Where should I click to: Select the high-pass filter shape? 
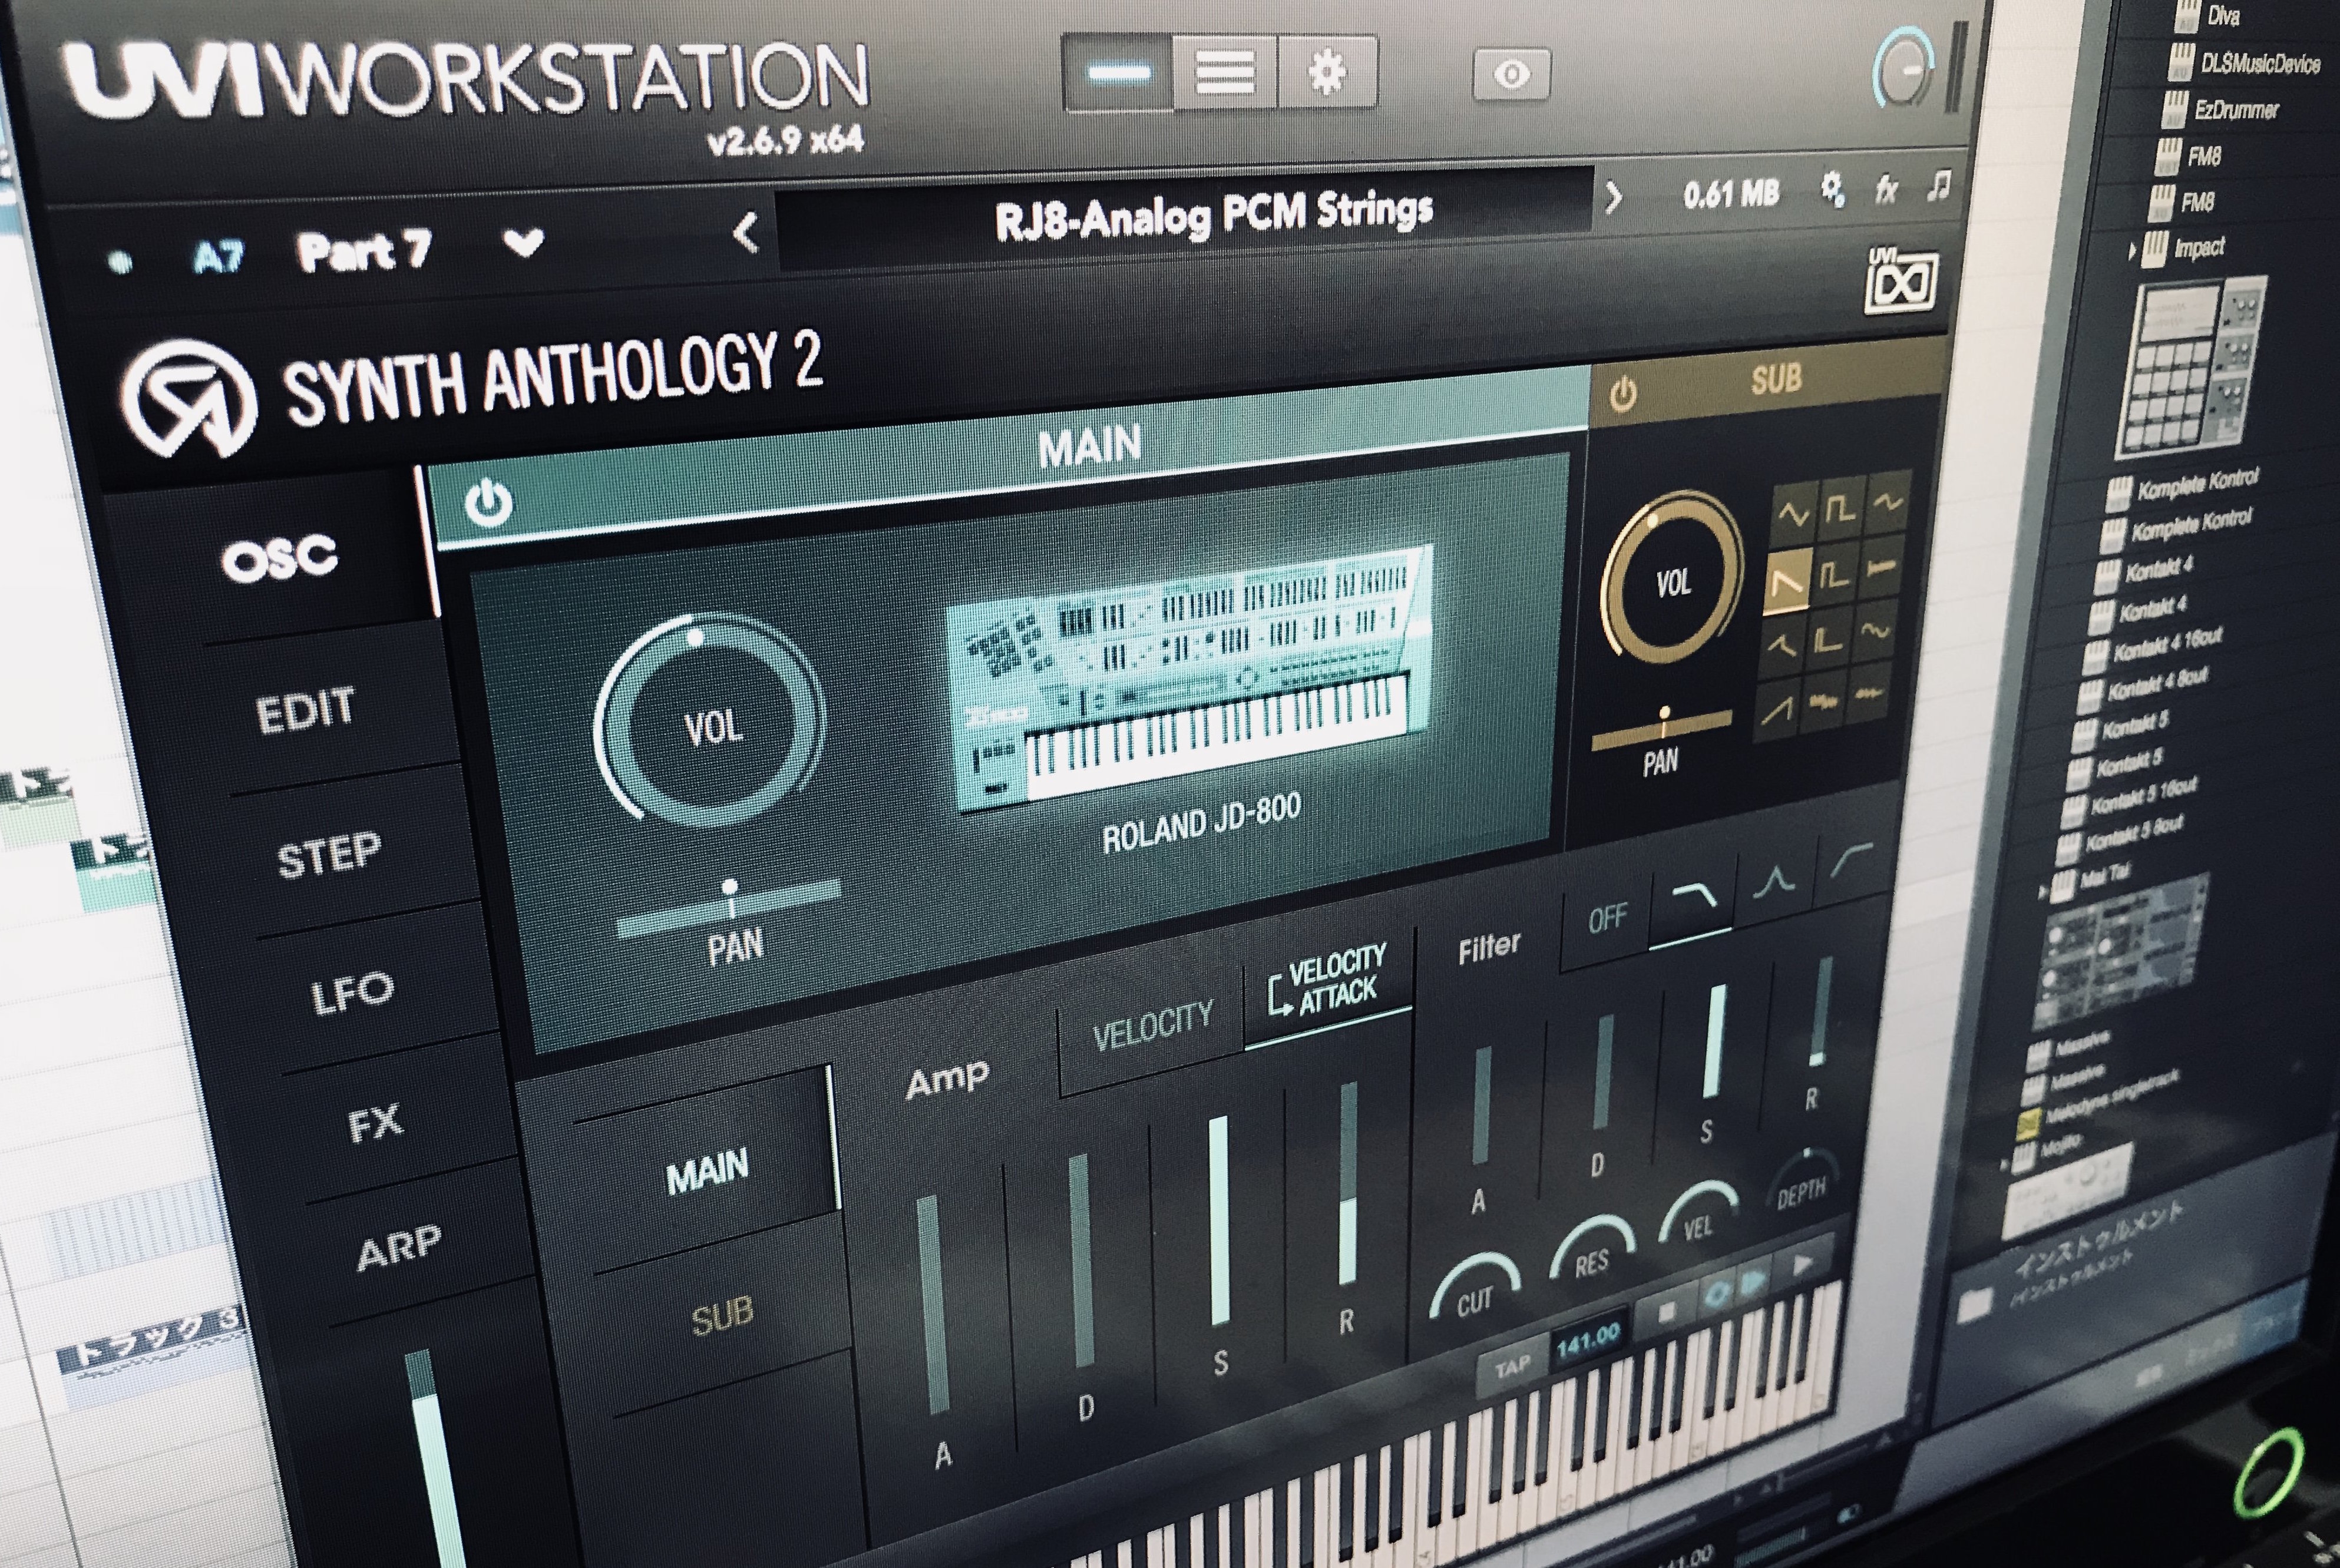1850,860
